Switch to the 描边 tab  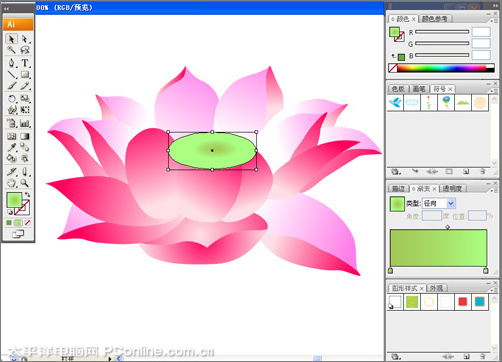tap(398, 188)
